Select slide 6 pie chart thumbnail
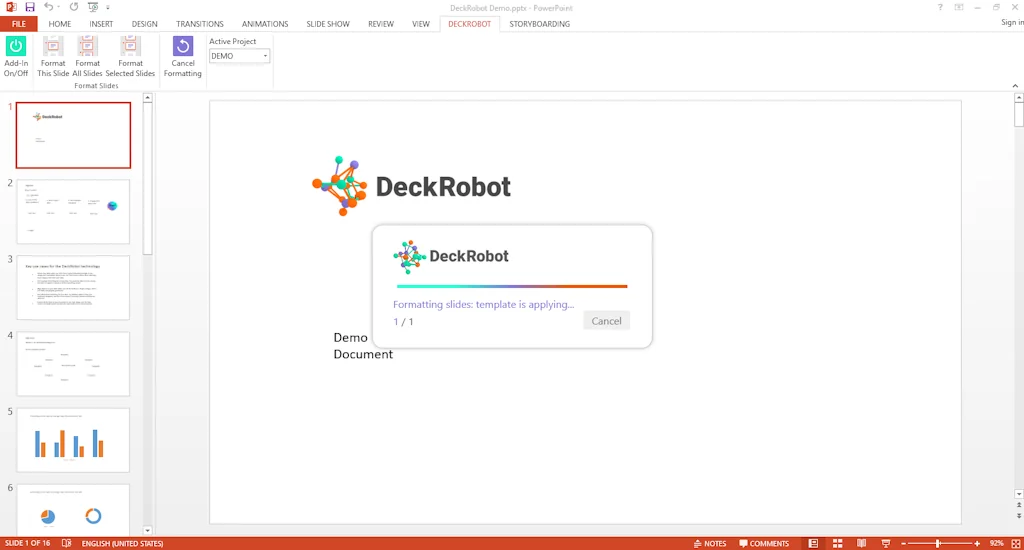 tap(73, 510)
